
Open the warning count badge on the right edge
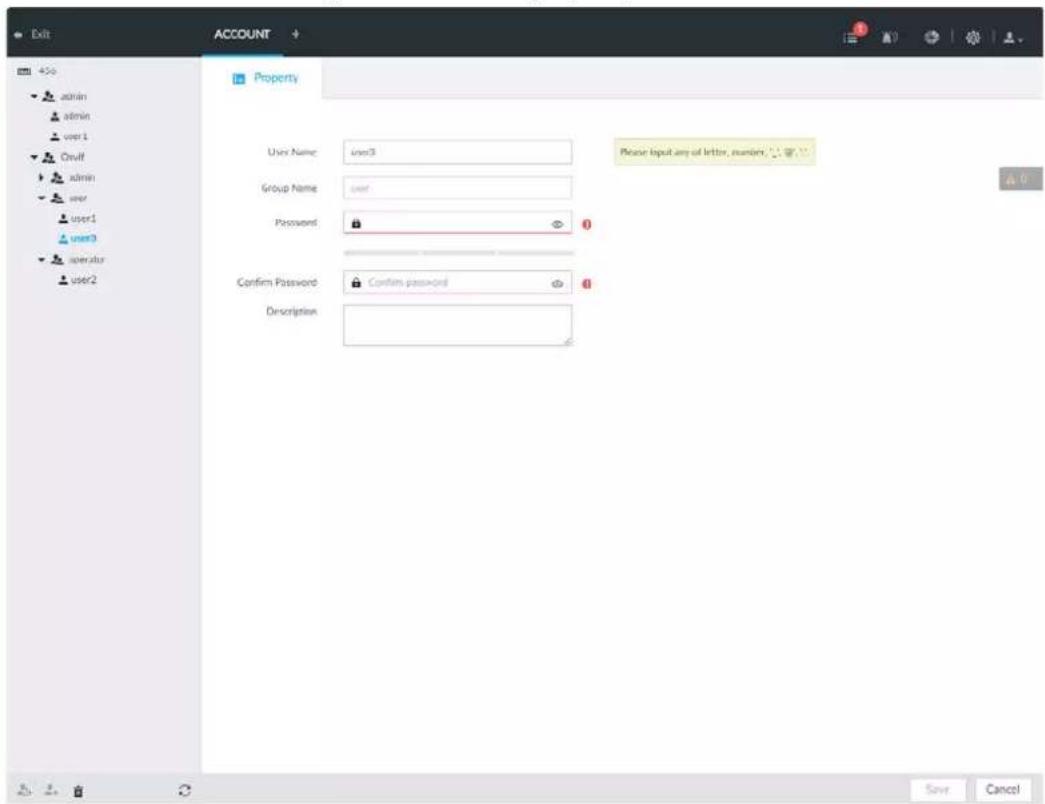[x=1020, y=179]
